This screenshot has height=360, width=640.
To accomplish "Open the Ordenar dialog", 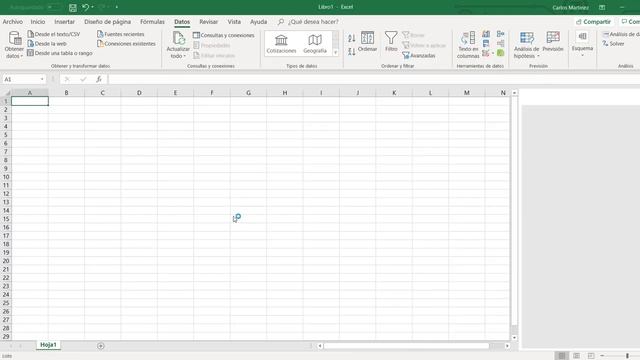I will click(x=367, y=42).
